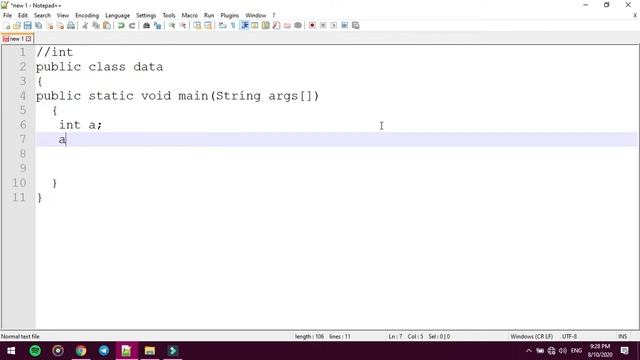Click the Redo arrow toolbar icon
This screenshot has height=360, width=640.
pyautogui.click(x=132, y=25)
